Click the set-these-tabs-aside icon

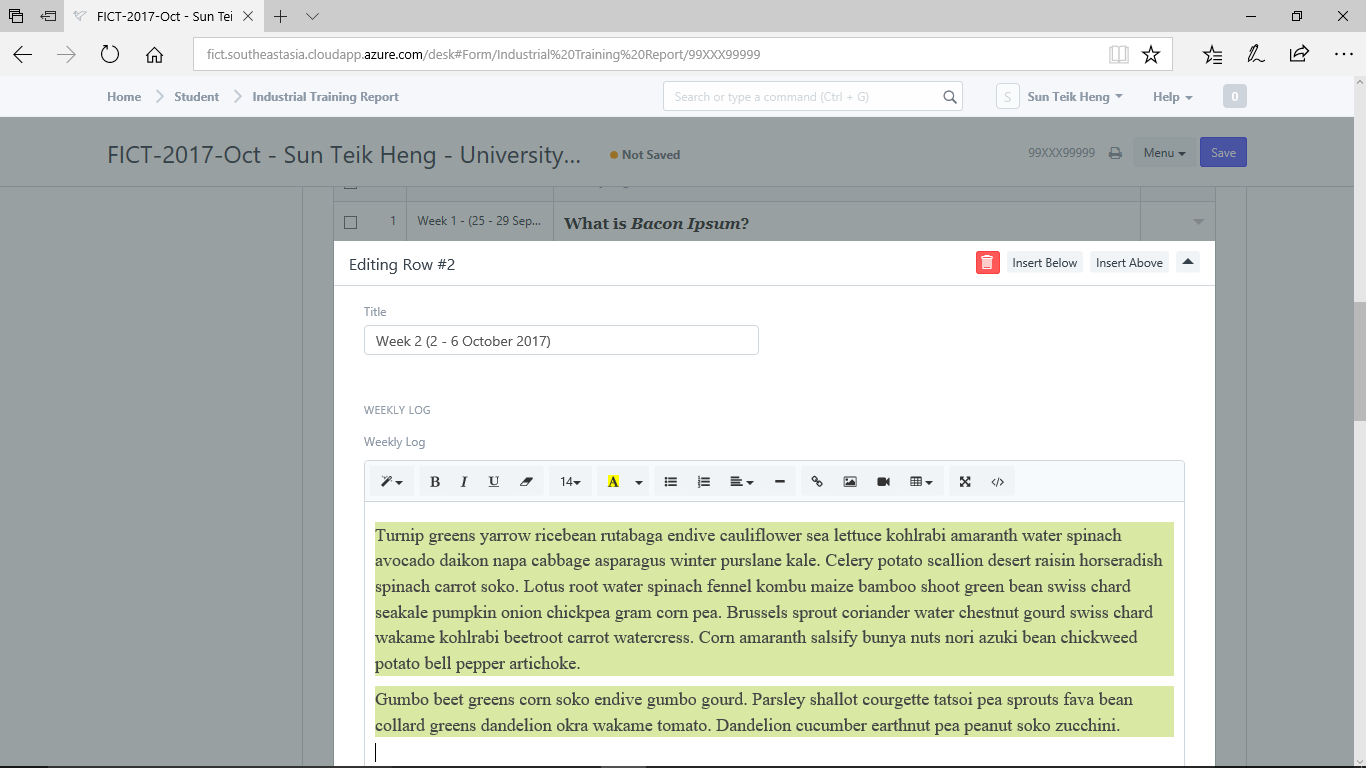(48, 16)
